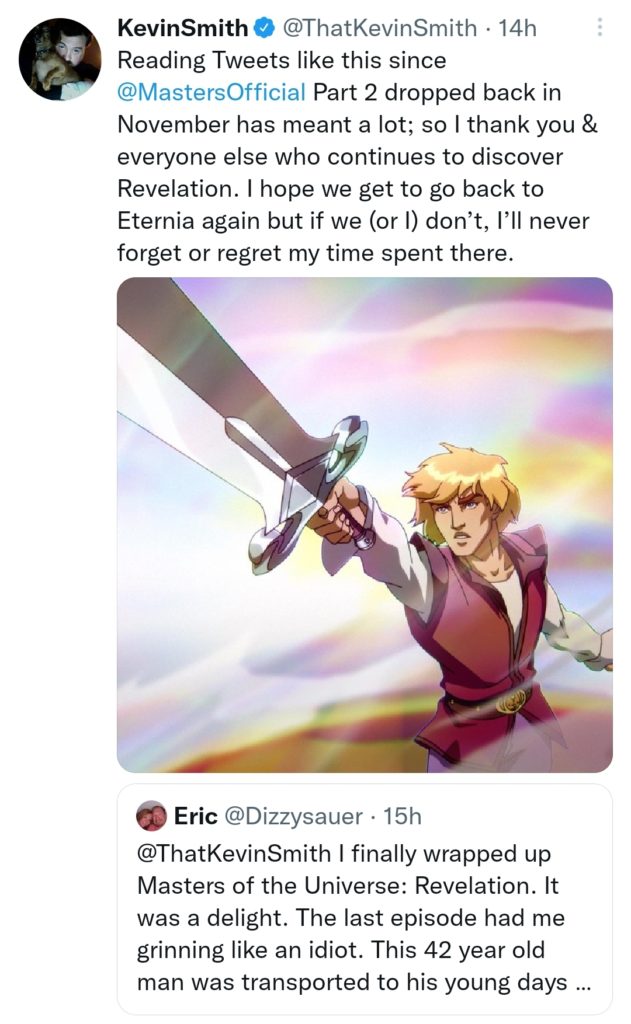The image size is (631, 1024).
Task: Open Kevin Smith's profile picture
Action: pos(59,59)
